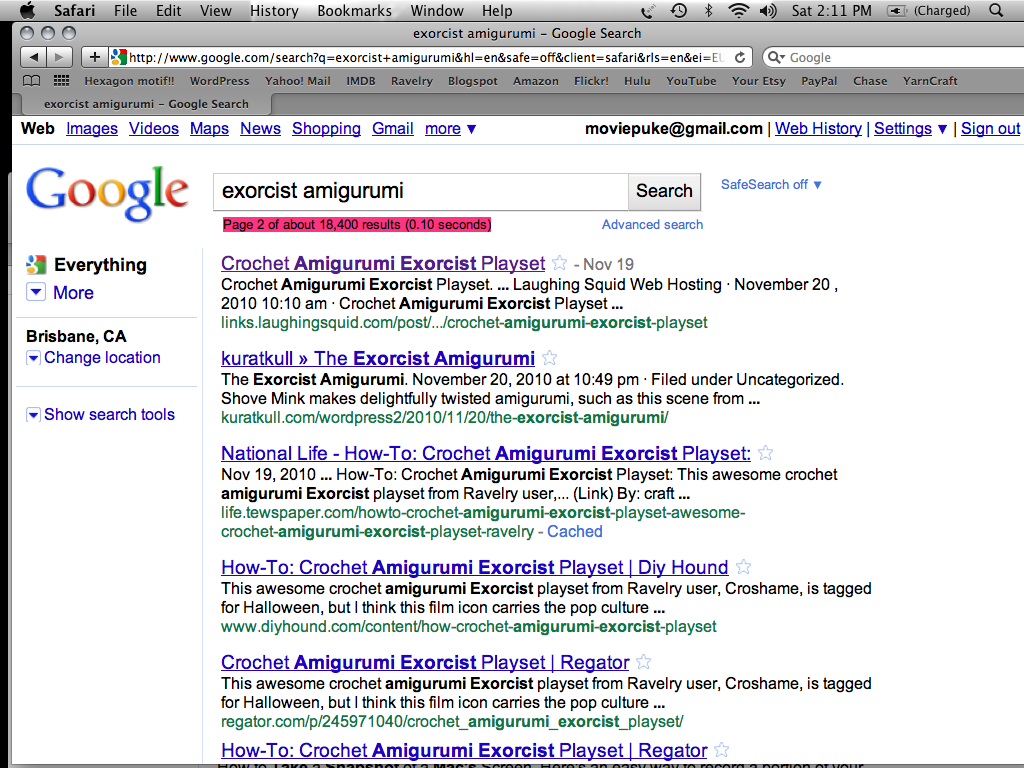This screenshot has width=1024, height=768.
Task: Click the Wi-Fi status icon
Action: pos(739,11)
